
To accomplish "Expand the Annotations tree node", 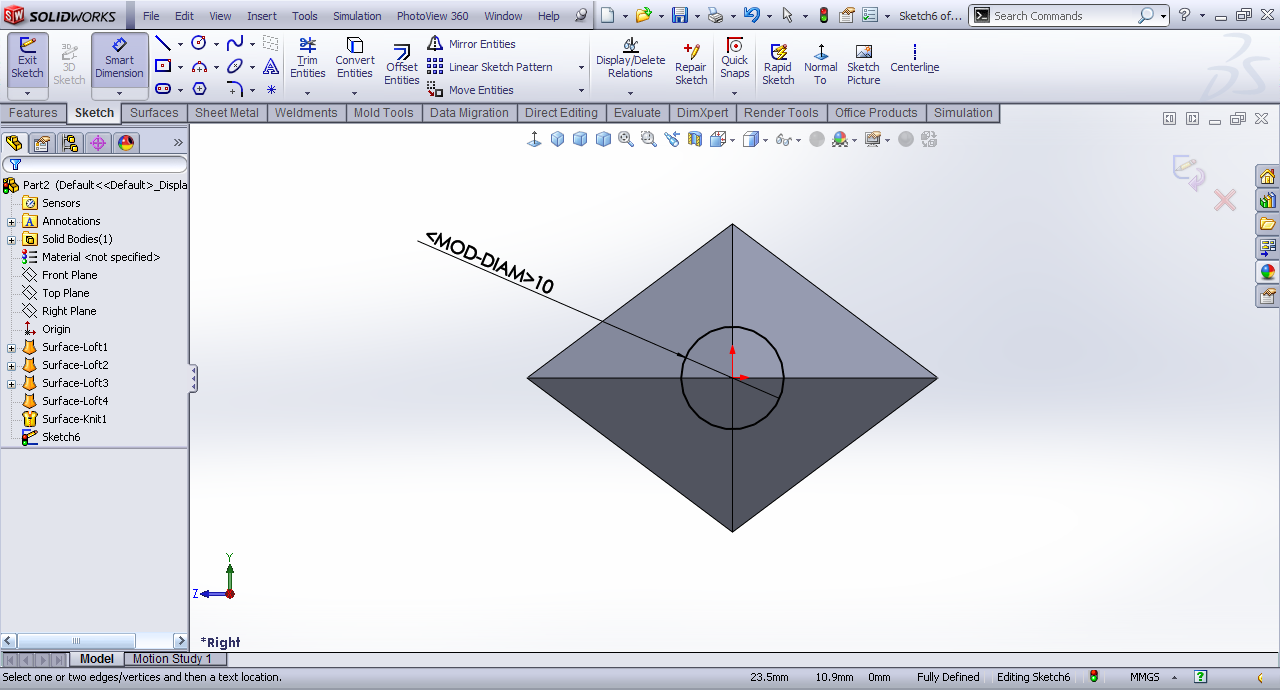I will click(12, 222).
